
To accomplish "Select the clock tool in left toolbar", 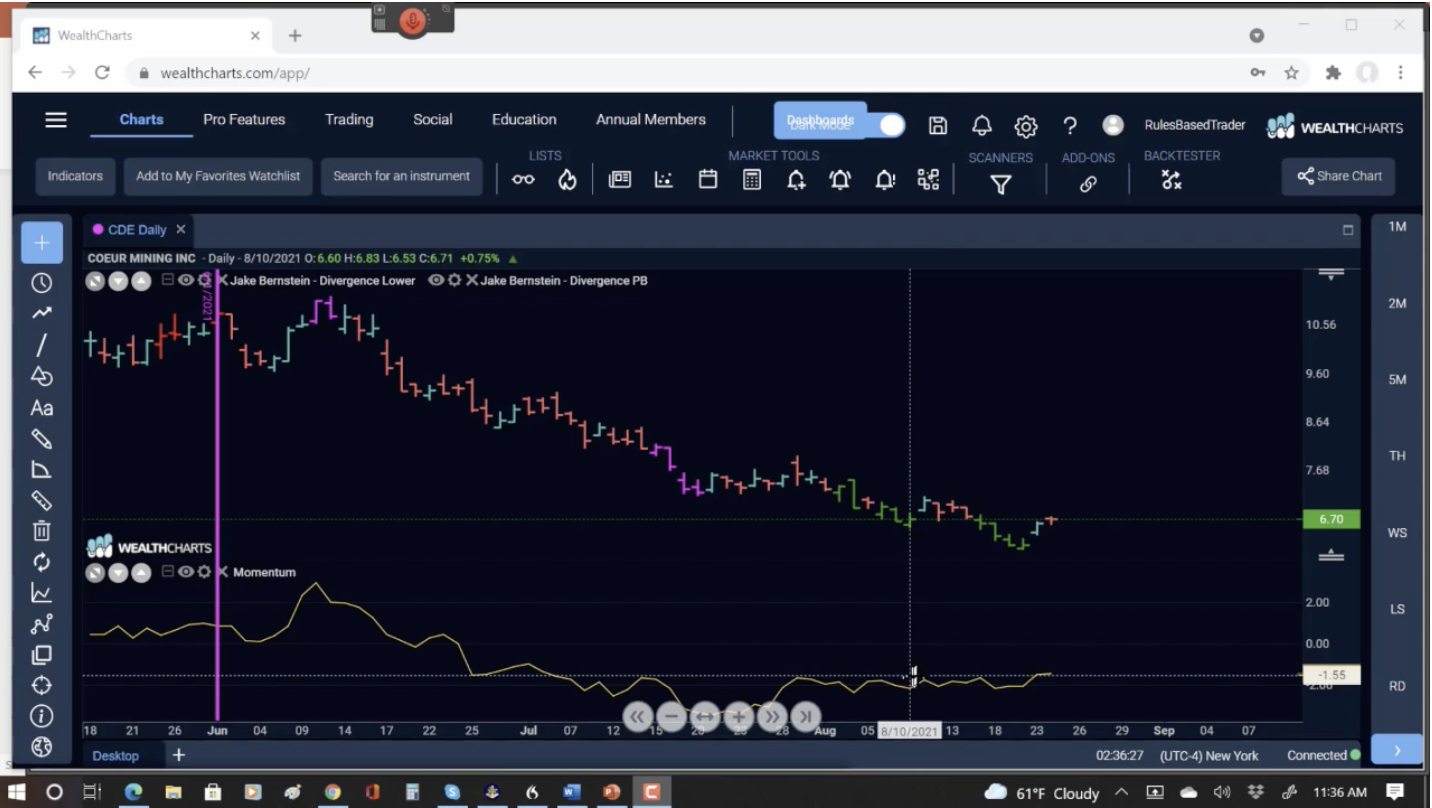I will tap(42, 283).
